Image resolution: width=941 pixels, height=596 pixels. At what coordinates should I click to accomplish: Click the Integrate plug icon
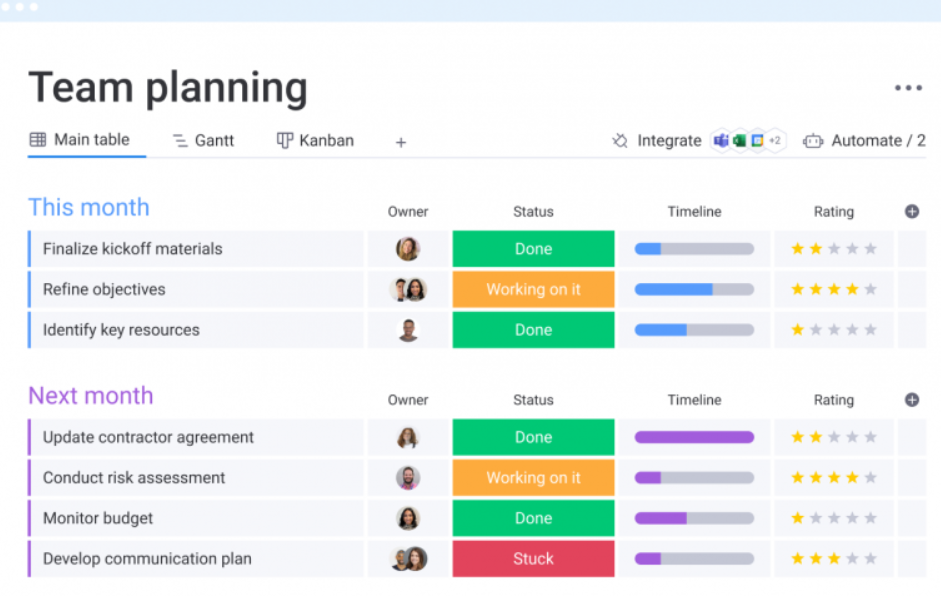tap(620, 141)
